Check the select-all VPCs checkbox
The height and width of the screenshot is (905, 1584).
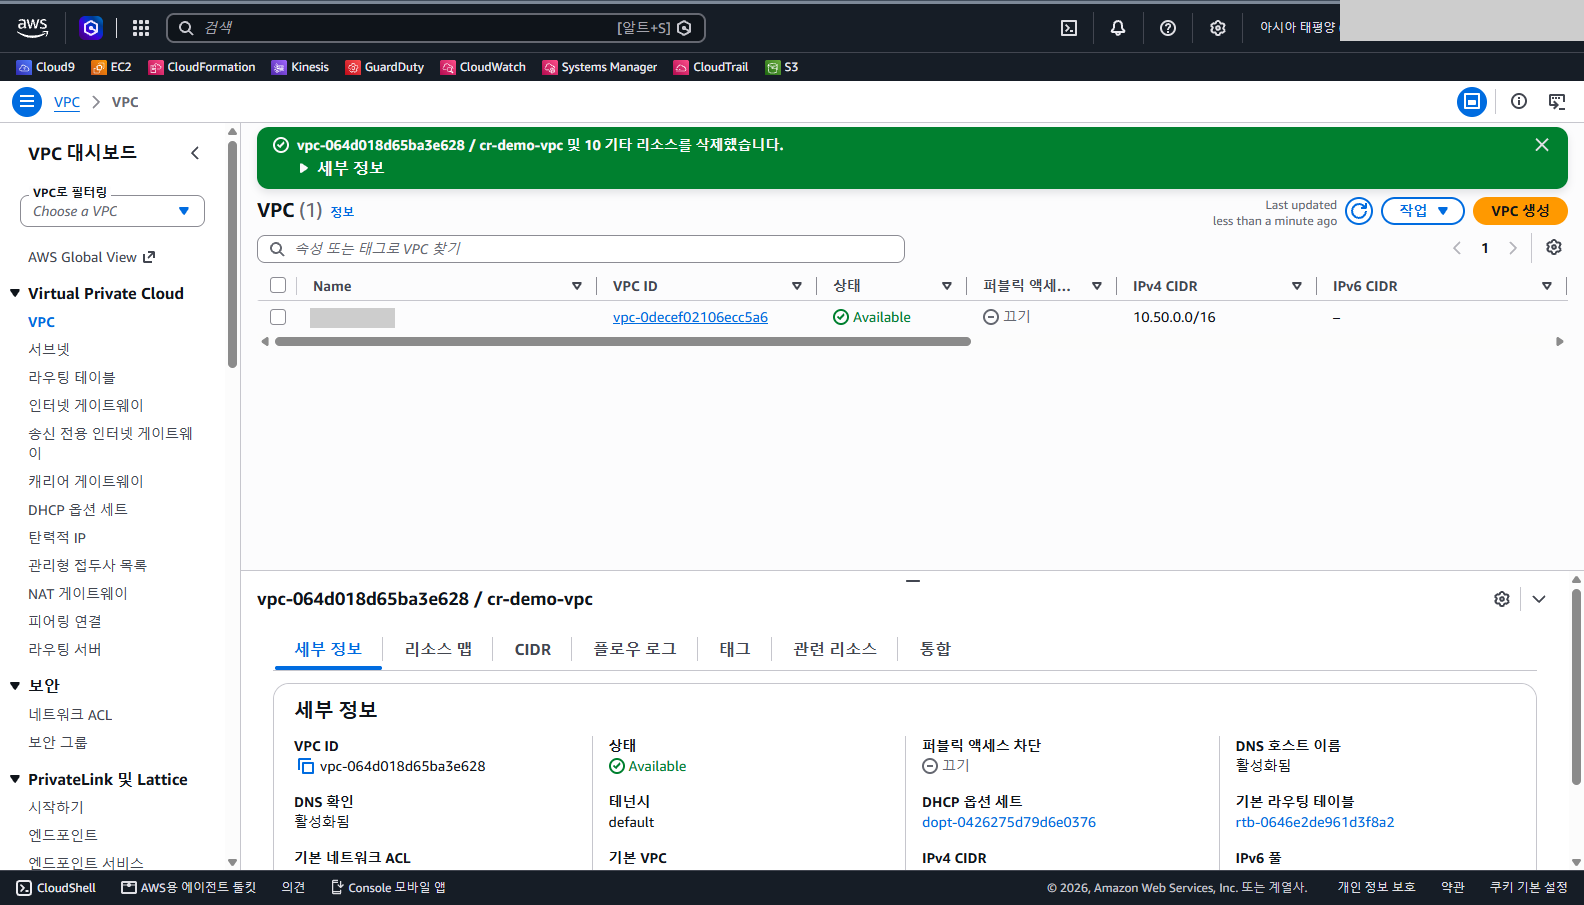coord(278,285)
